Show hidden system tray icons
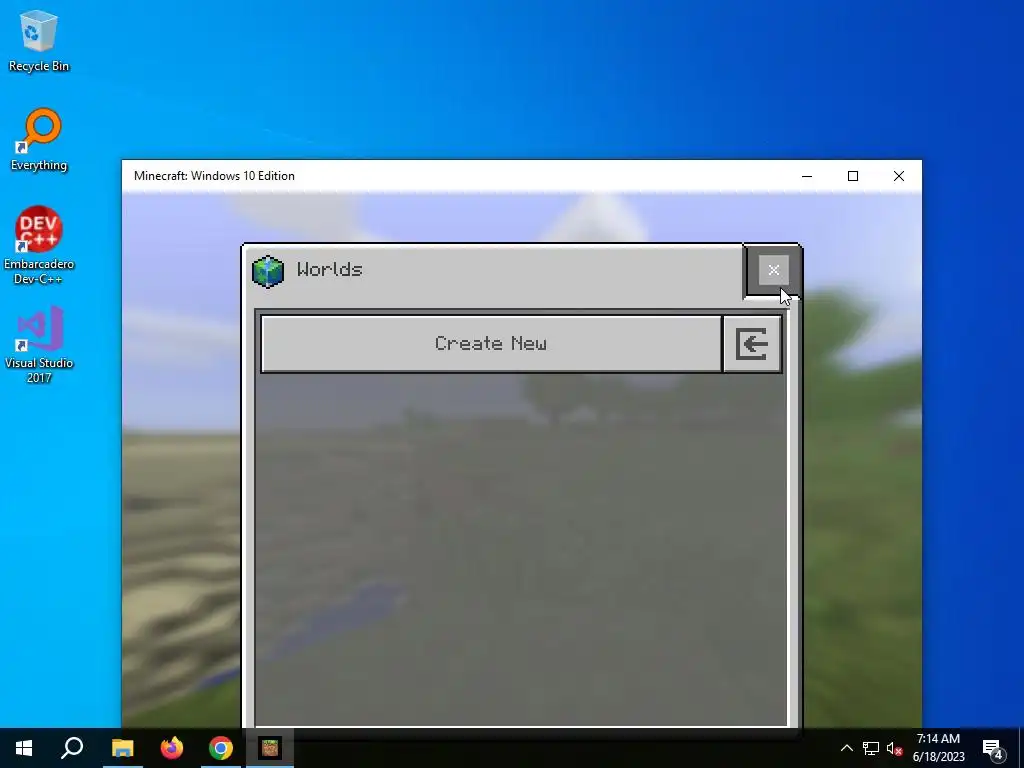The height and width of the screenshot is (768, 1024). [846, 748]
